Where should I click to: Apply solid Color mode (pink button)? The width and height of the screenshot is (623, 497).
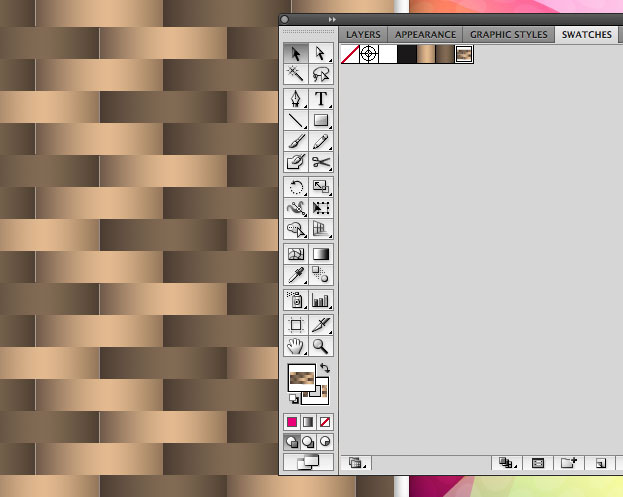point(292,422)
